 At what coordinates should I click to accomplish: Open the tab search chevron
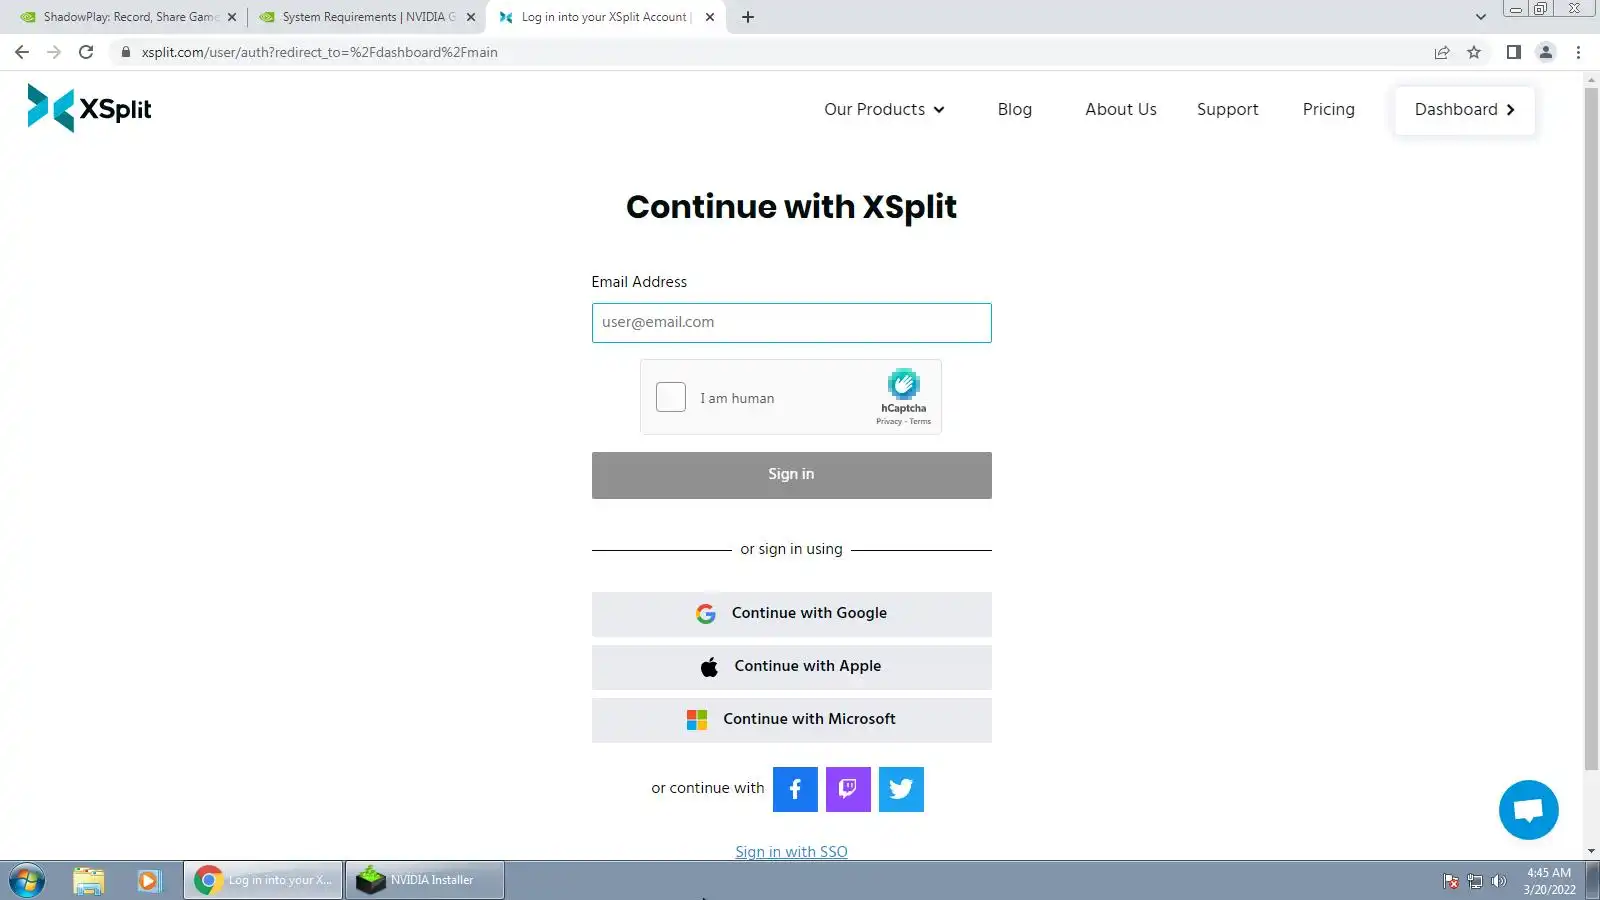[x=1481, y=17]
